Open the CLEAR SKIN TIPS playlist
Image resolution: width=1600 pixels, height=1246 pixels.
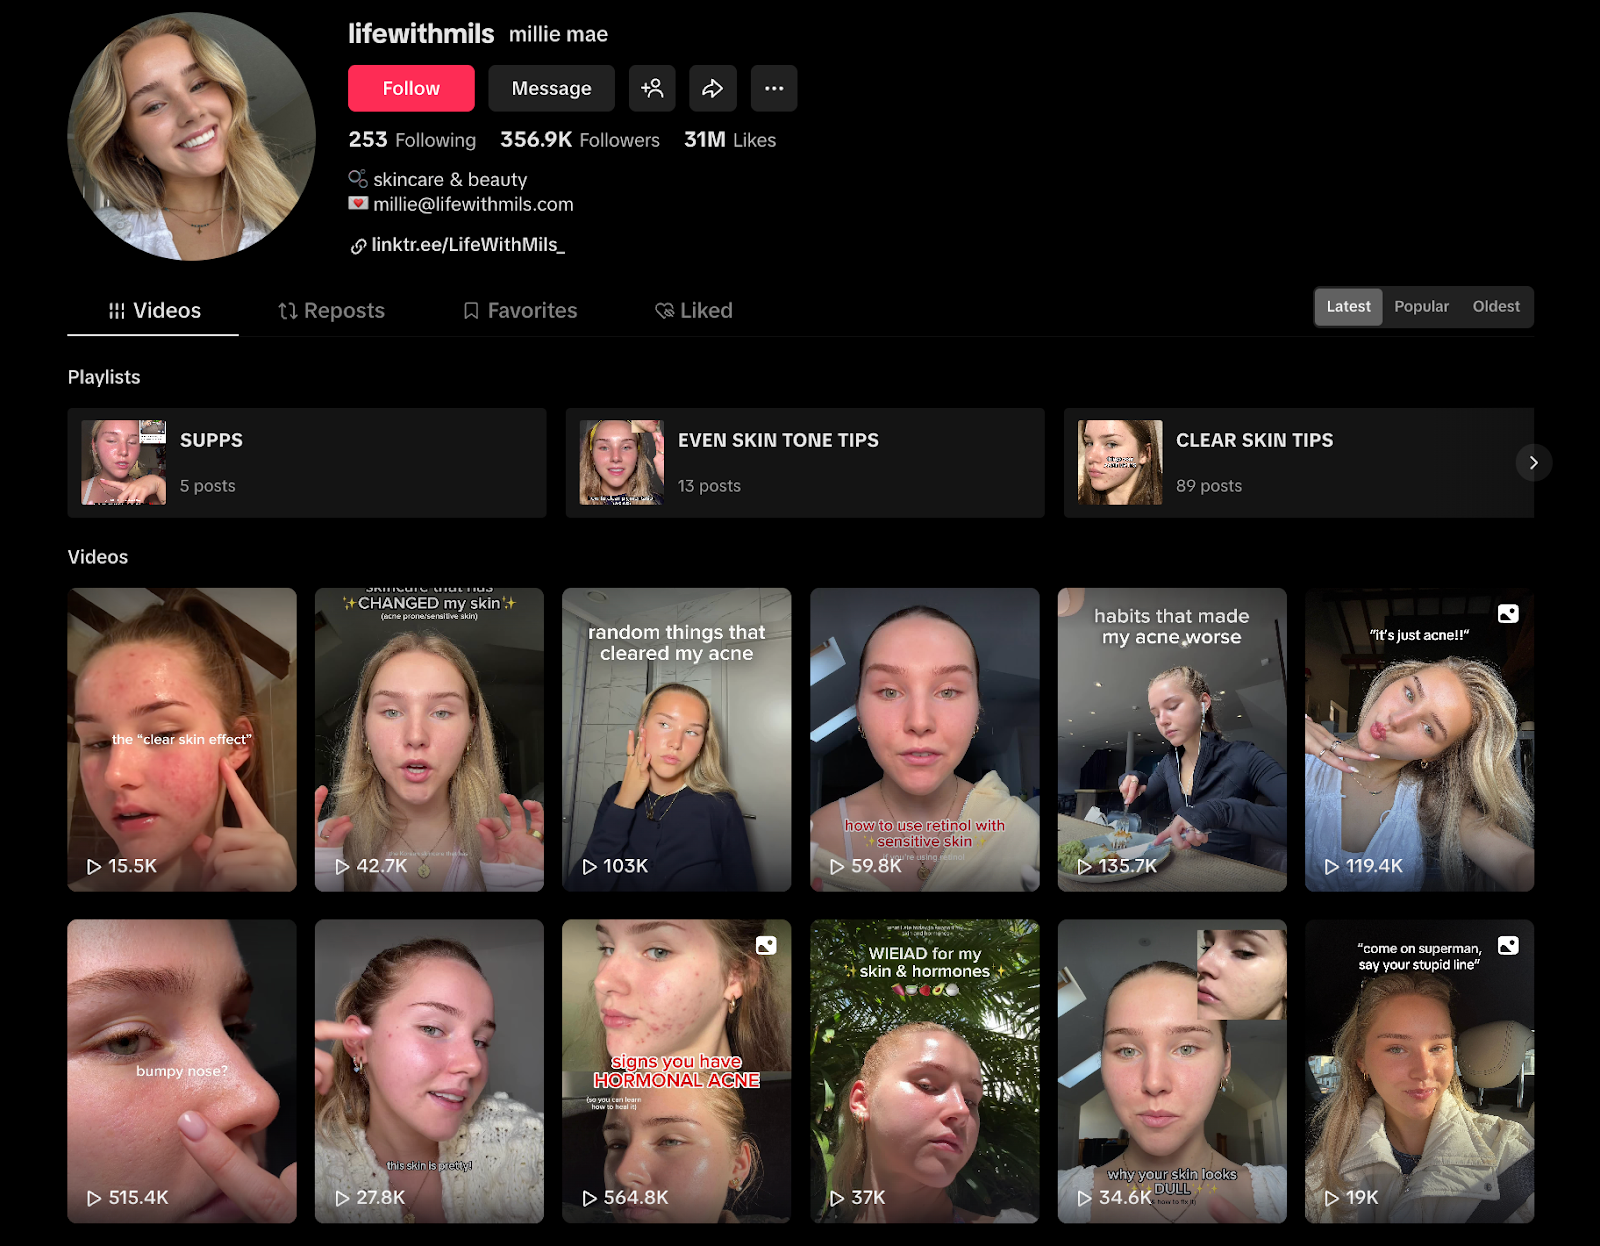tap(1298, 462)
